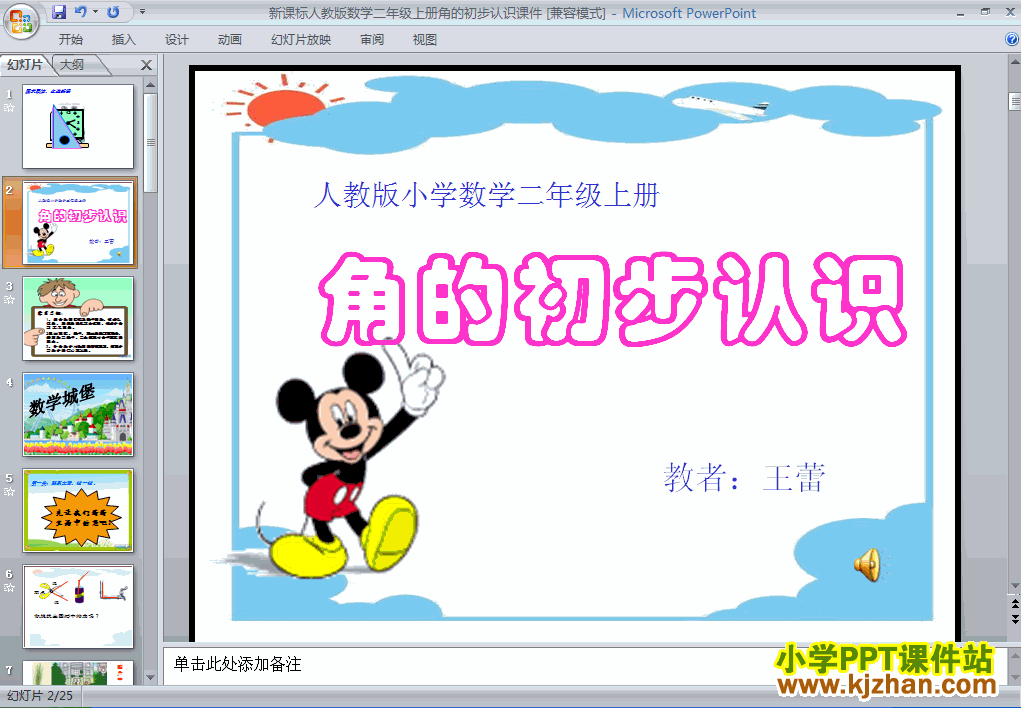Image resolution: width=1021 pixels, height=708 pixels.
Task: Click the main editor scroll up arrow
Action: tap(1014, 63)
